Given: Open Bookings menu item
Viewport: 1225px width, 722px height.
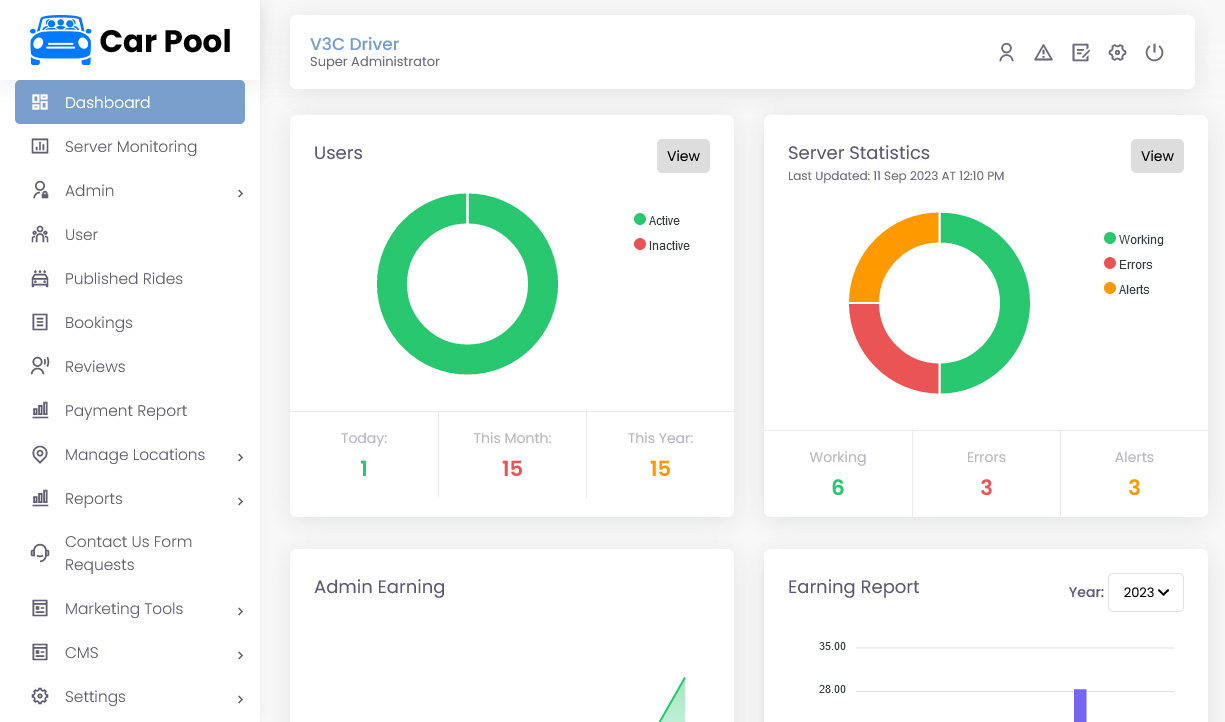Looking at the screenshot, I should pyautogui.click(x=130, y=322).
